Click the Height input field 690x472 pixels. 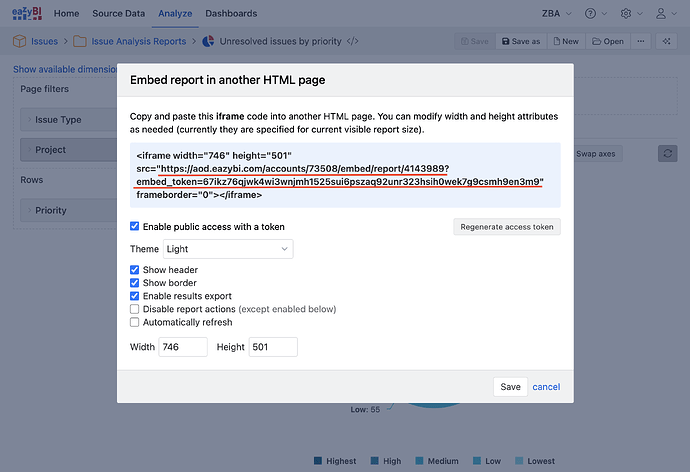273,347
